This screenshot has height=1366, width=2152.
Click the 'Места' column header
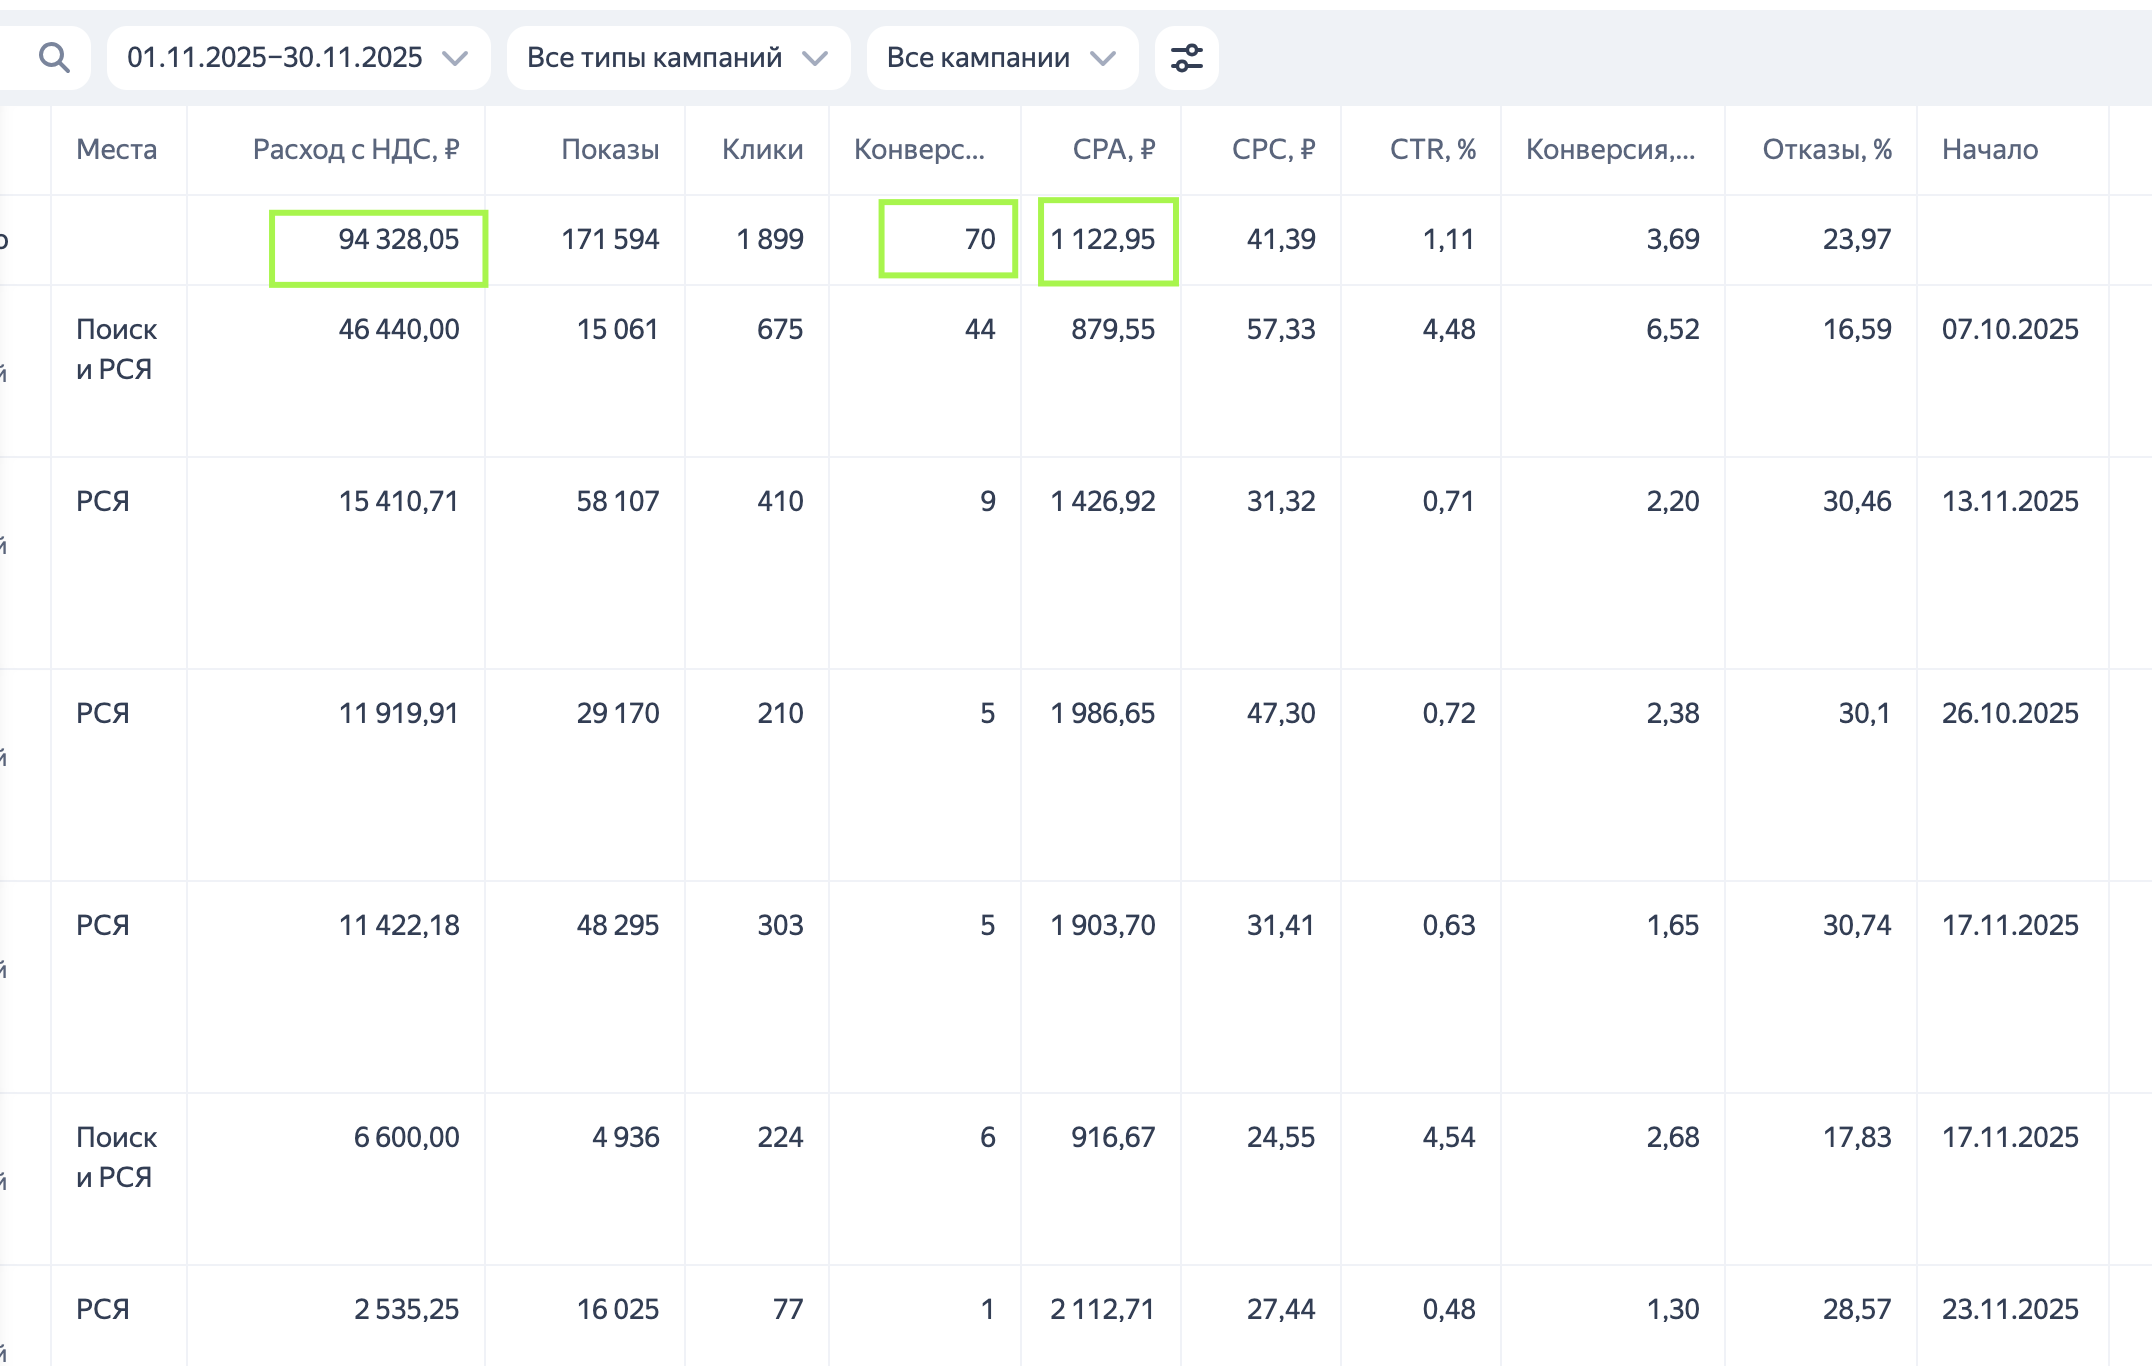(x=116, y=150)
